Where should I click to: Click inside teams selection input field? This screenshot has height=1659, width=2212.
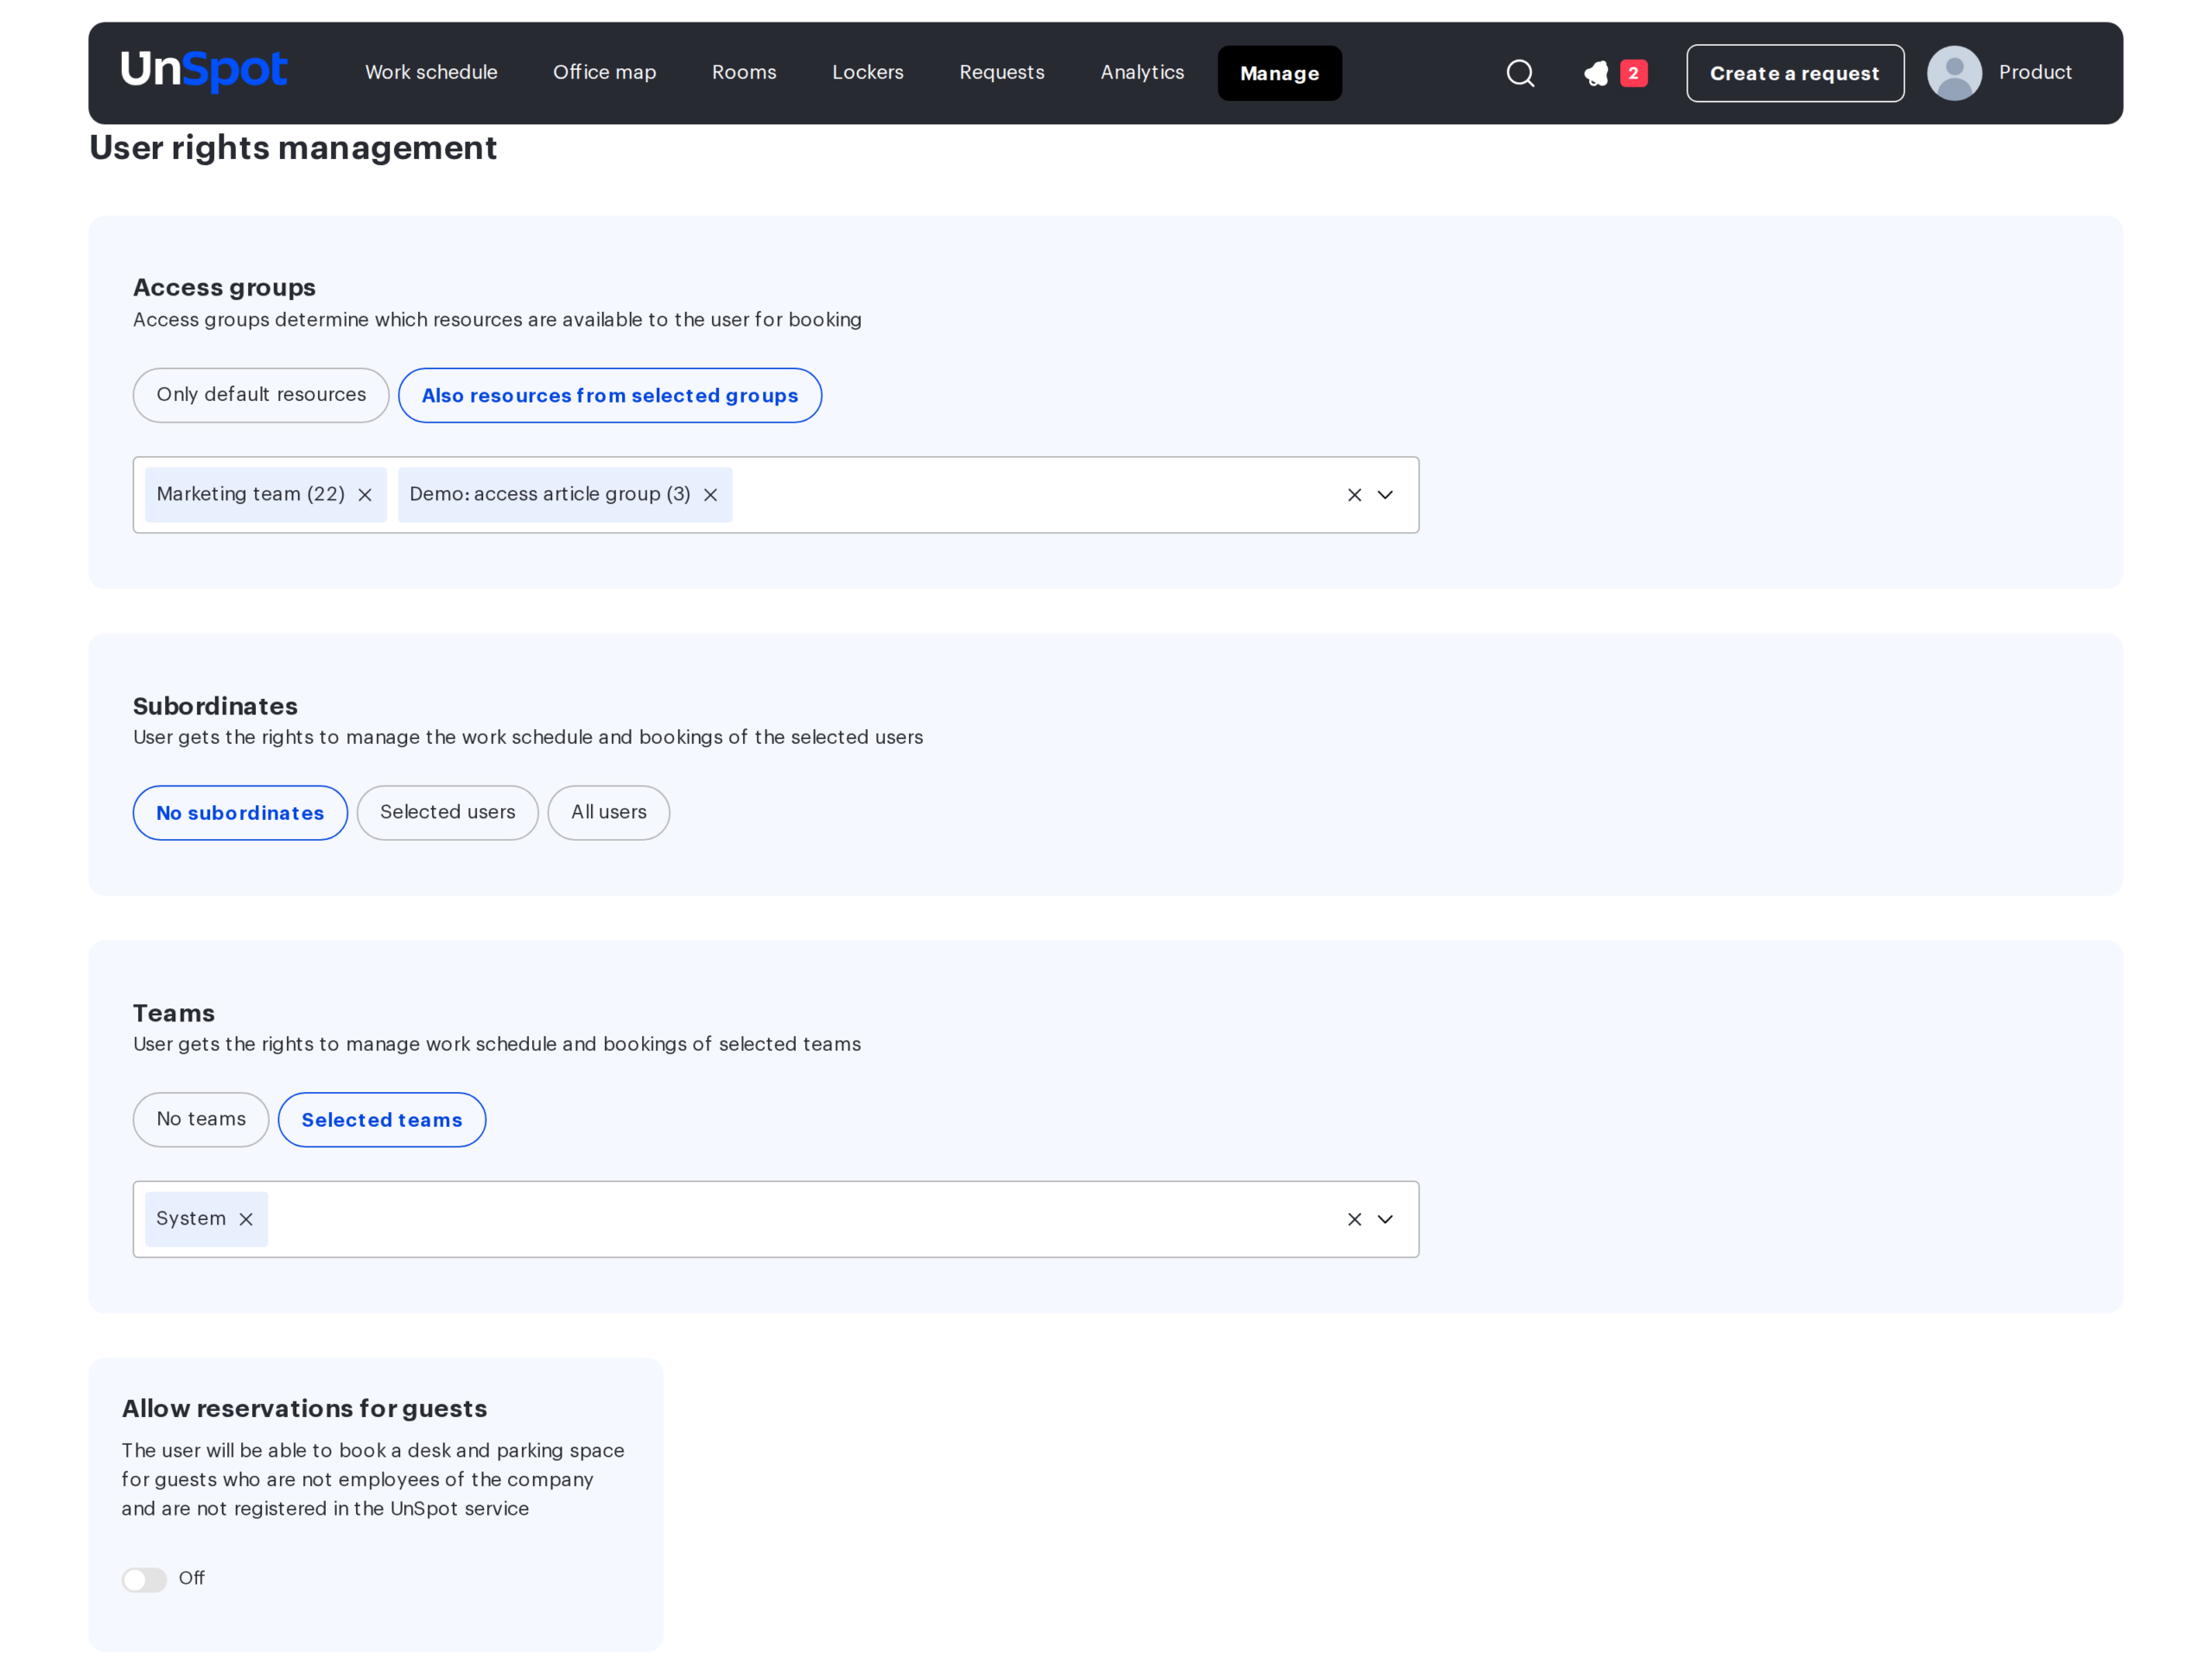pyautogui.click(x=776, y=1219)
